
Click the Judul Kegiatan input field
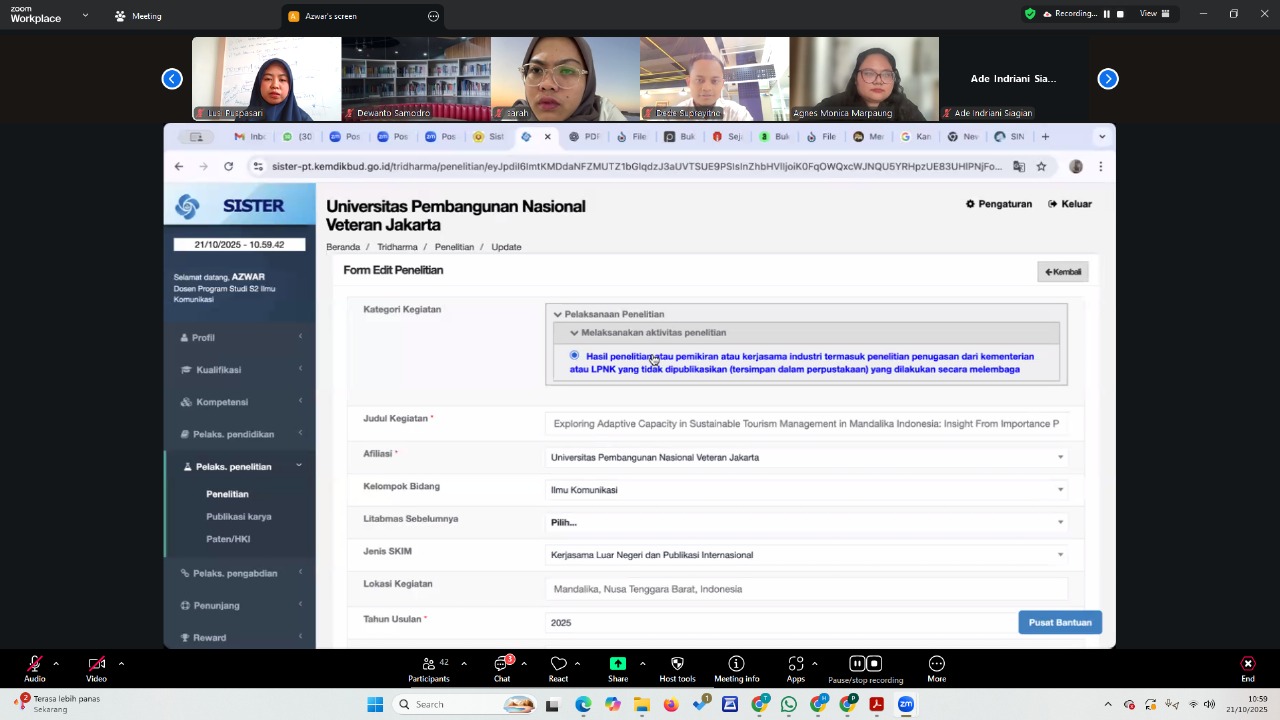805,424
